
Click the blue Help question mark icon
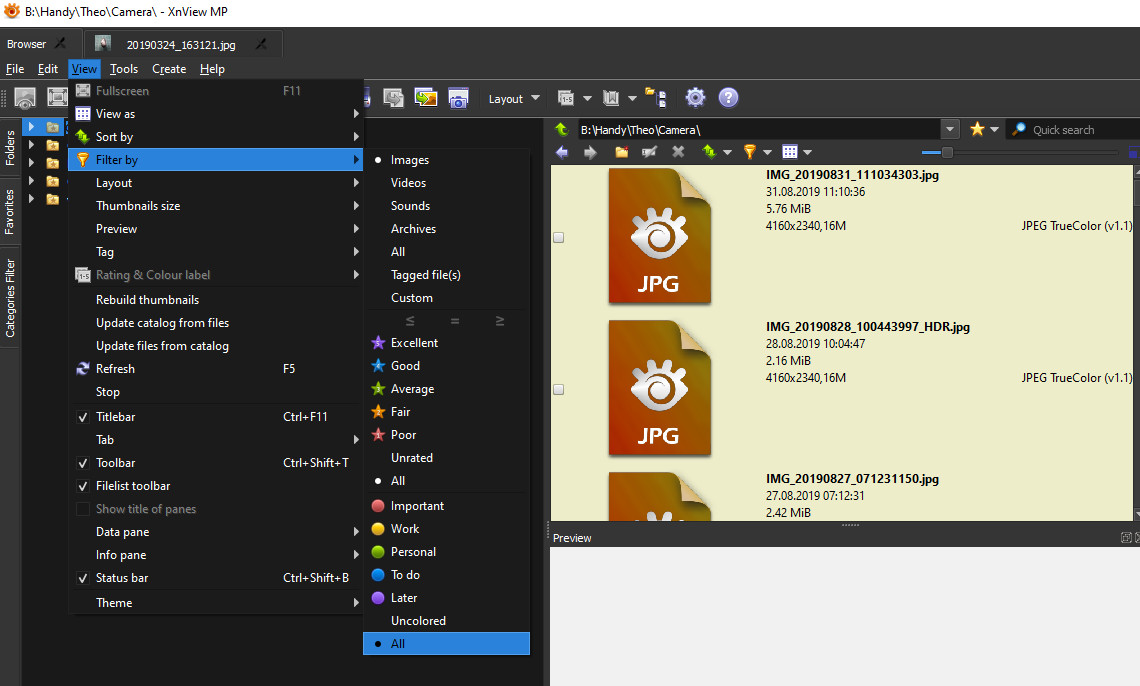pos(728,98)
